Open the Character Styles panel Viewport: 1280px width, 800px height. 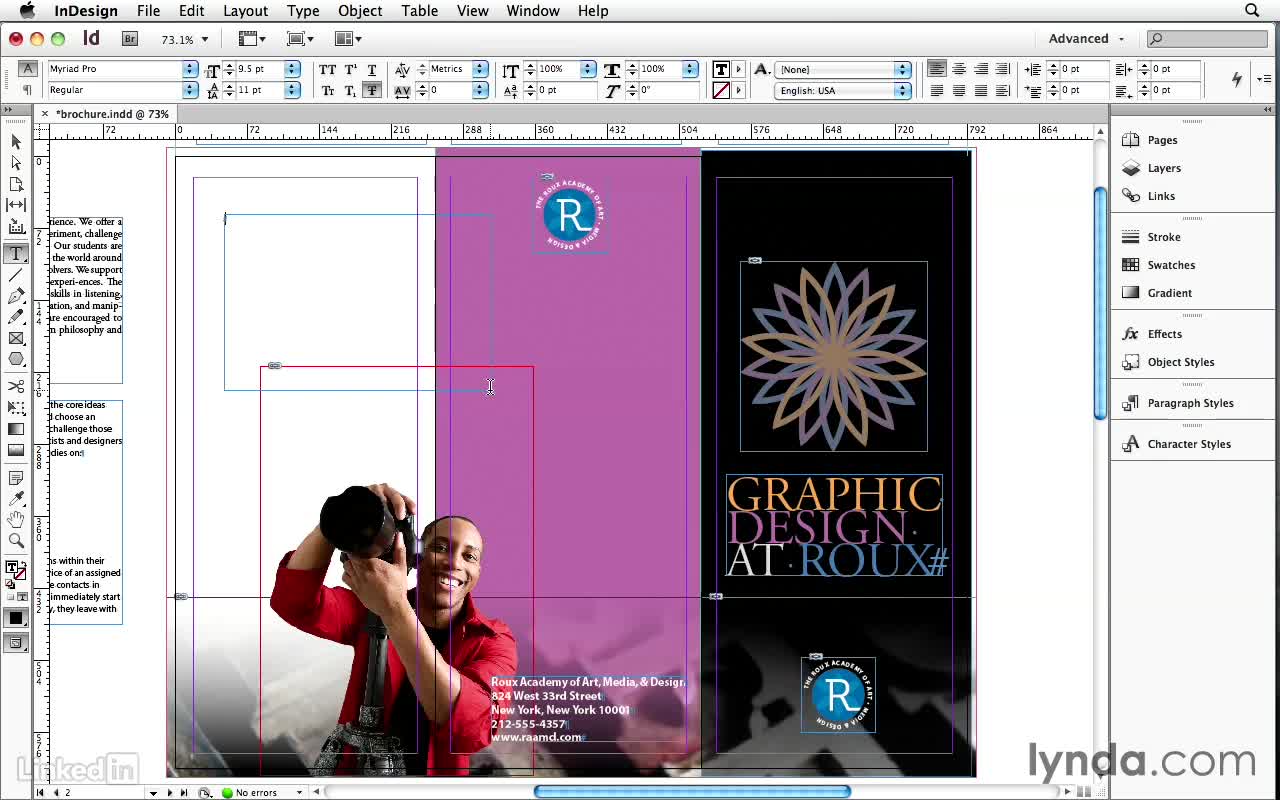pyautogui.click(x=1189, y=444)
